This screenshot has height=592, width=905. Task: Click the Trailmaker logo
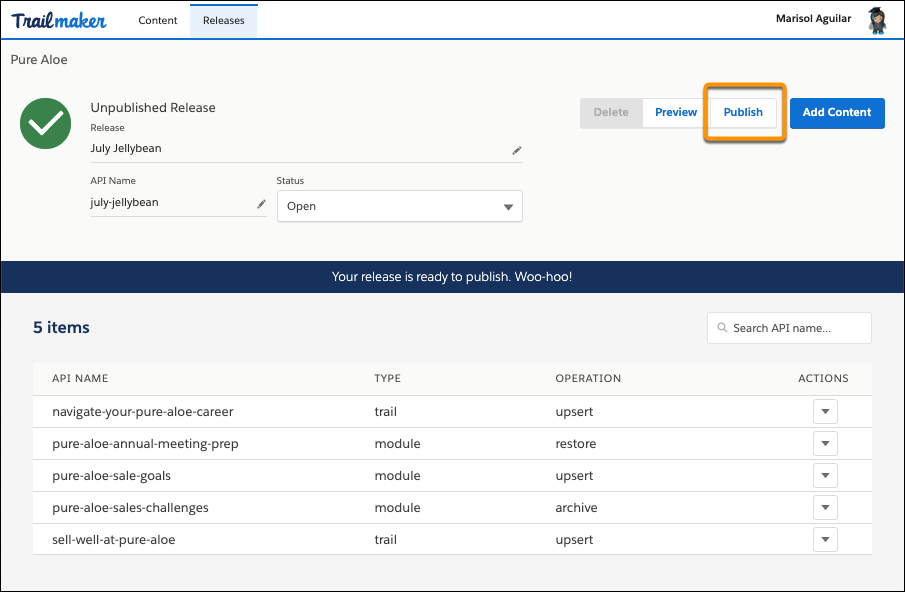coord(59,20)
